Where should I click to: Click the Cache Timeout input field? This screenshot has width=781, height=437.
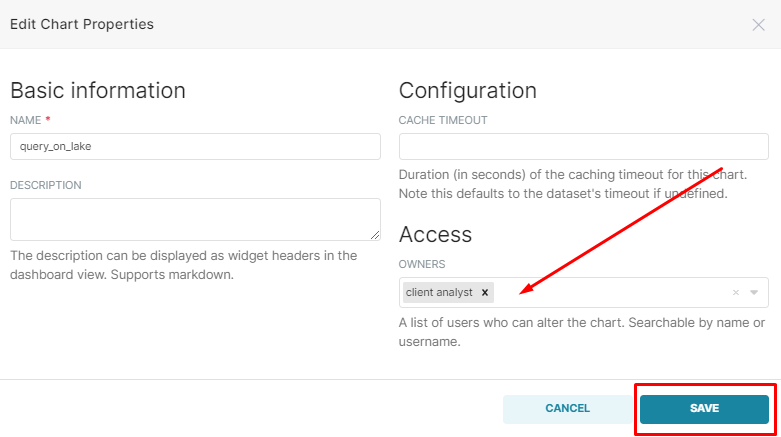click(x=583, y=146)
